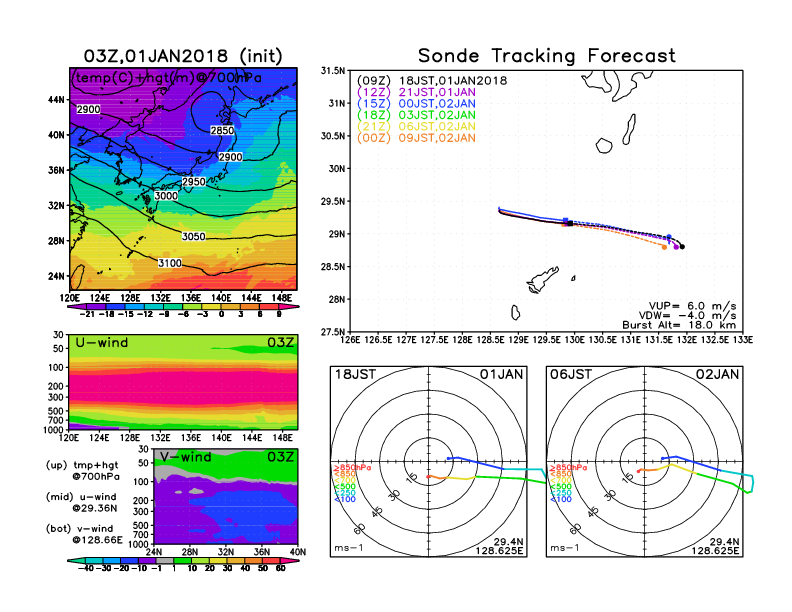Click the 2850 contour label
The width and height of the screenshot is (792, 612).
222,131
